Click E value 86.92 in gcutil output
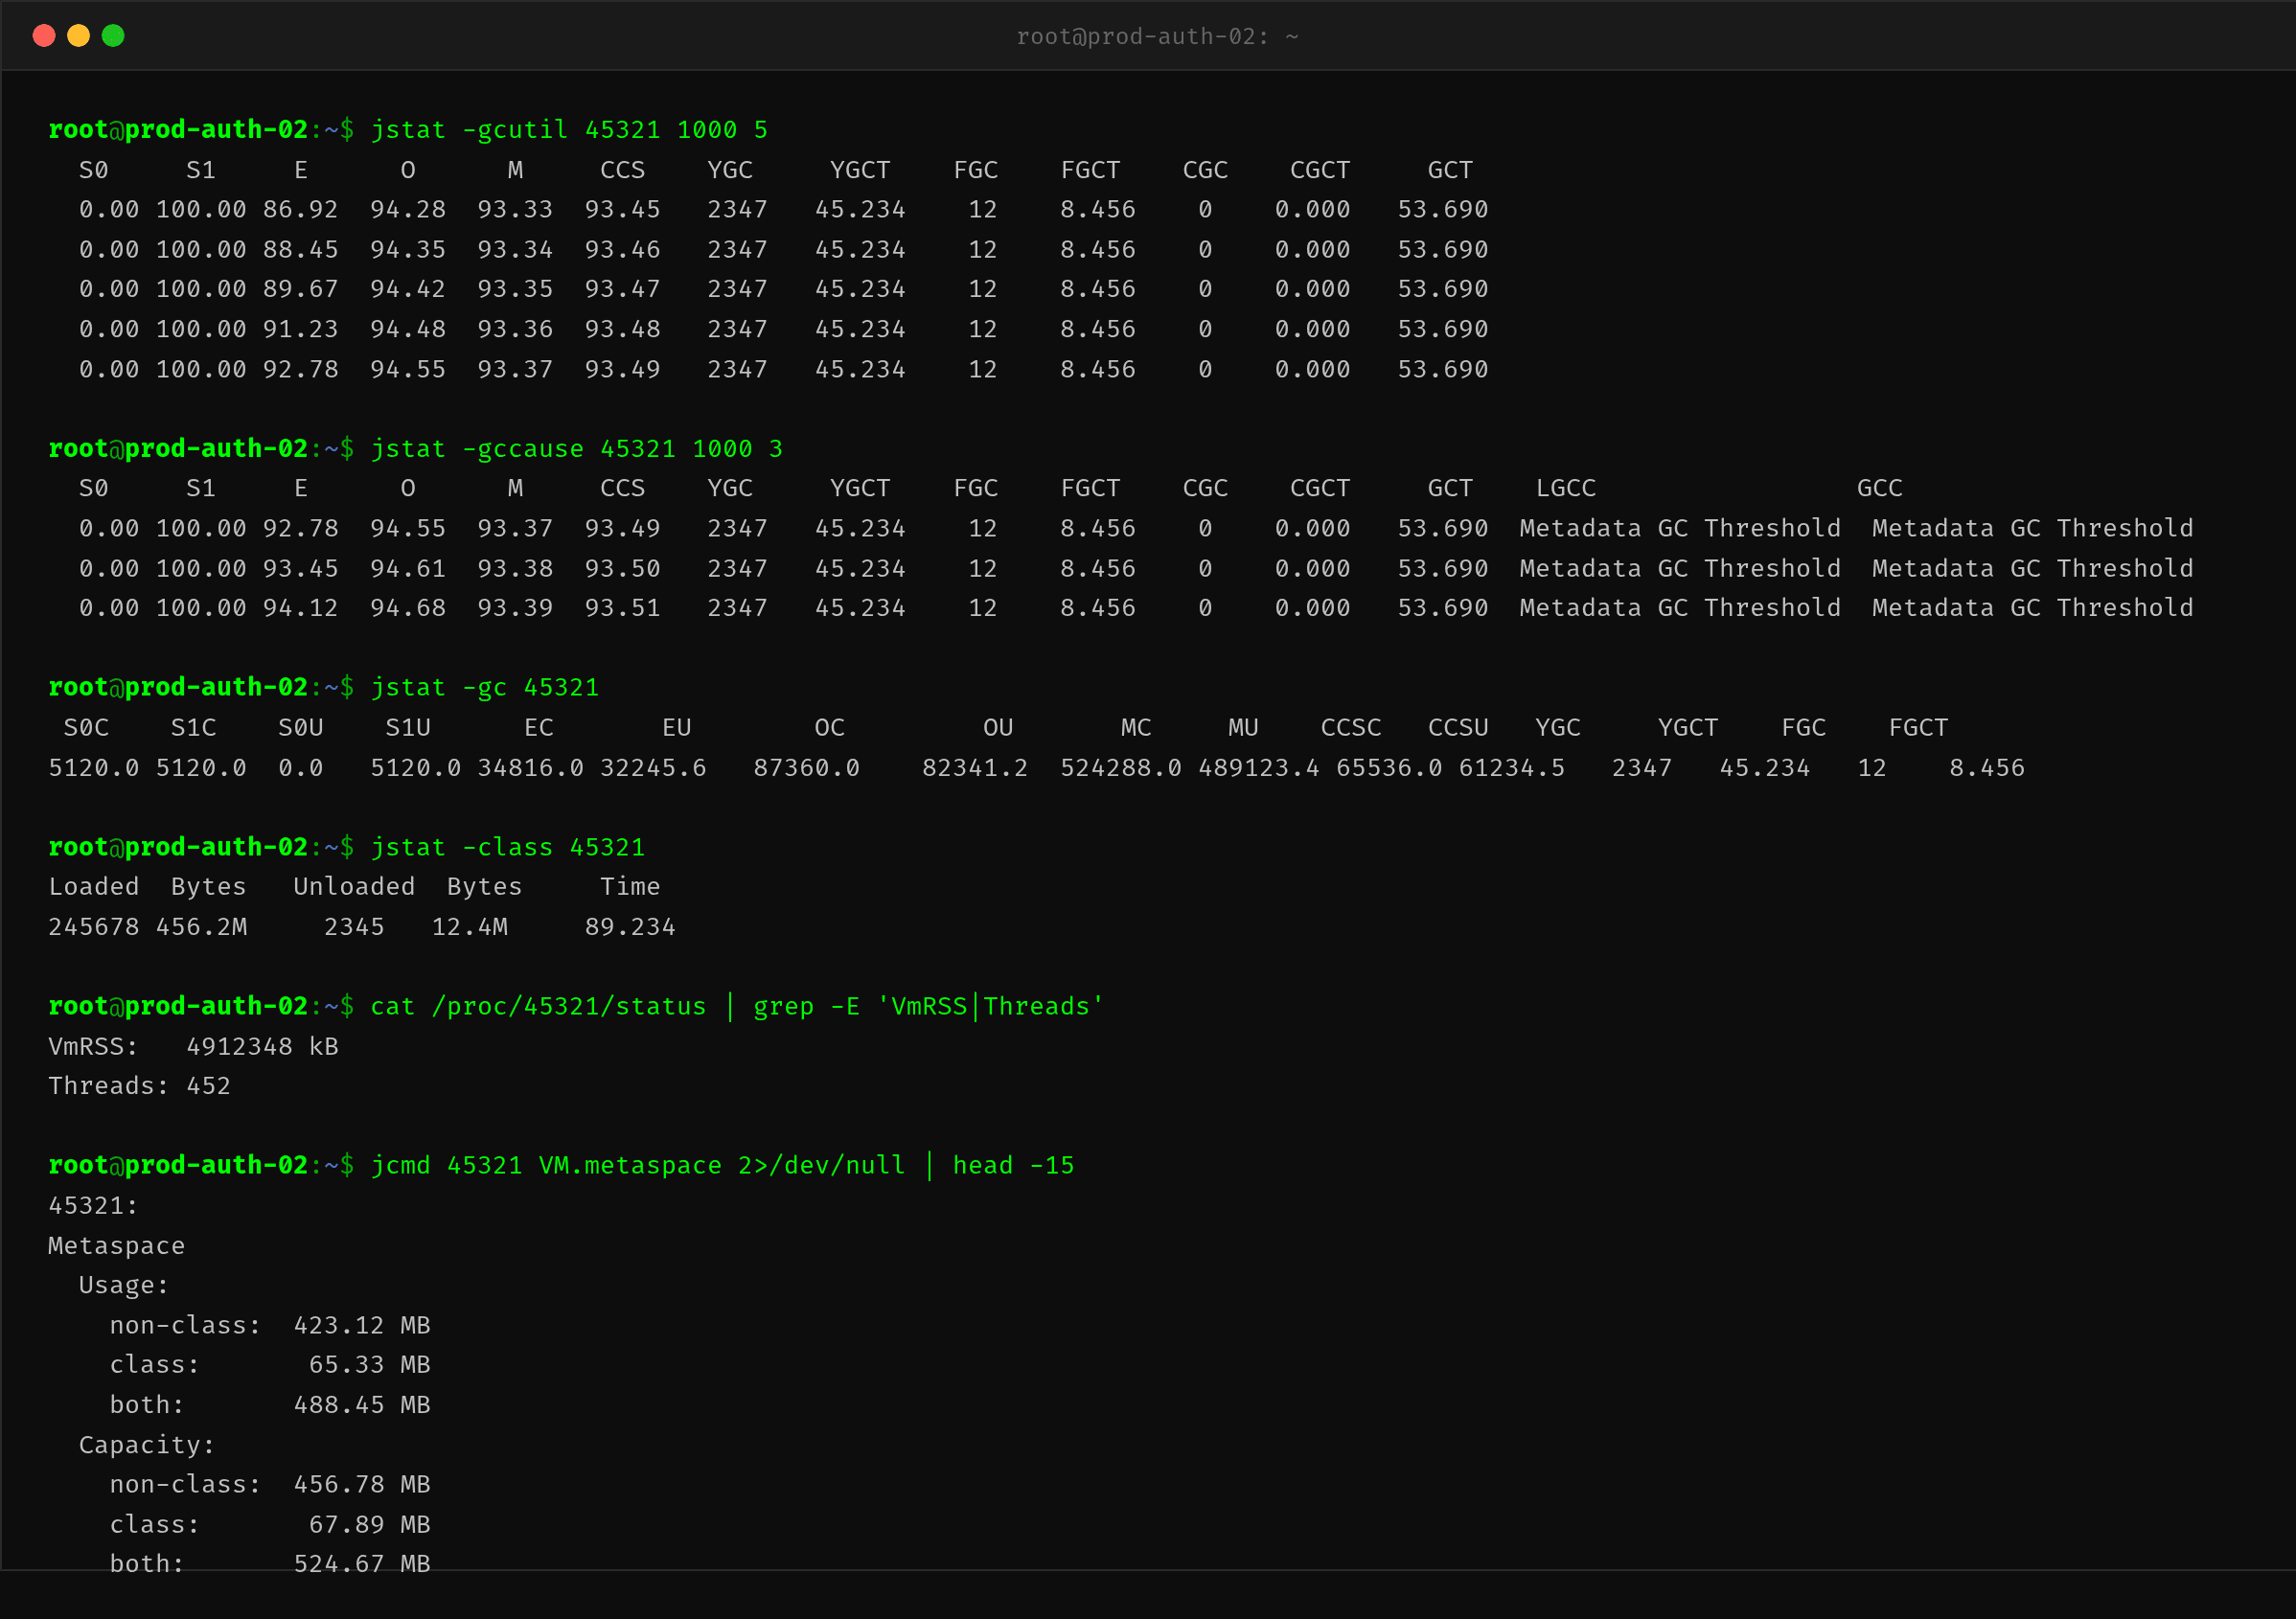The width and height of the screenshot is (2296, 1619). (300, 210)
